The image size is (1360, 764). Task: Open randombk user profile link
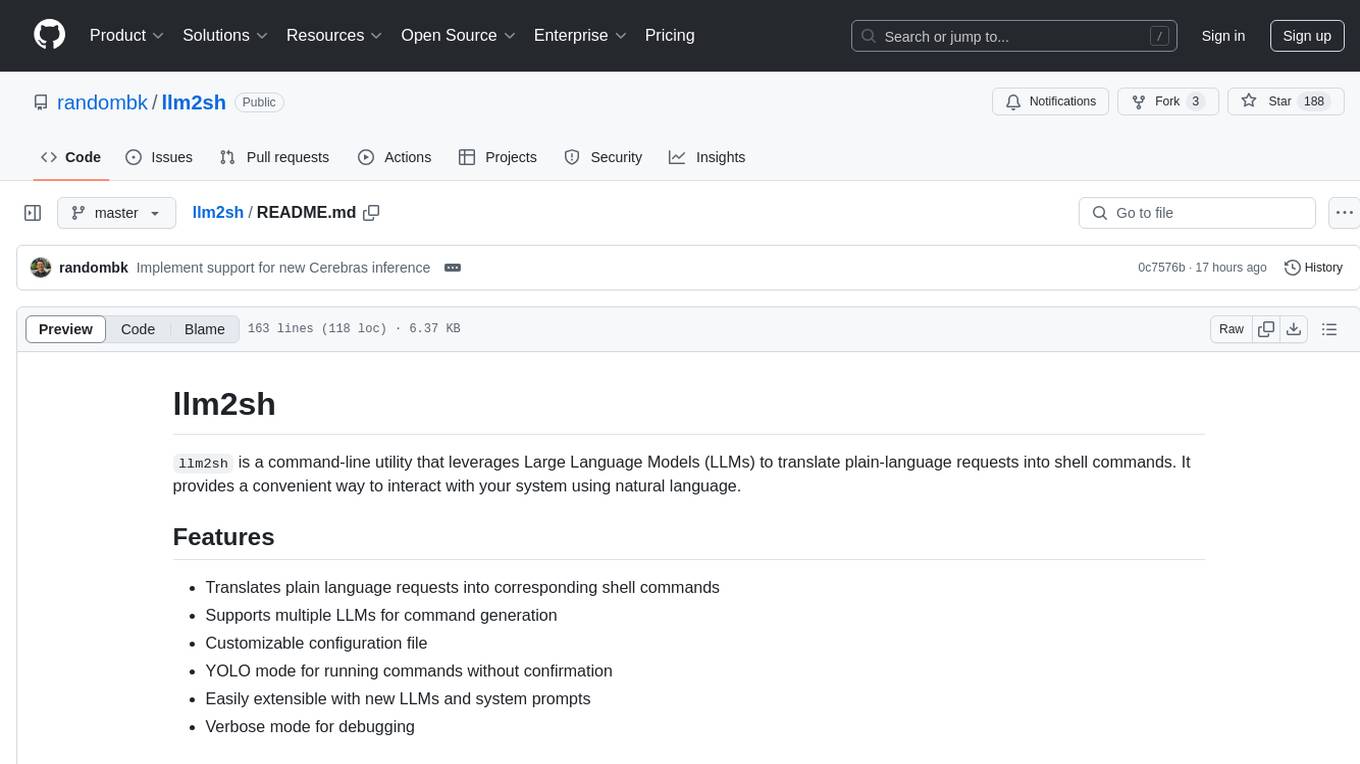coord(102,102)
